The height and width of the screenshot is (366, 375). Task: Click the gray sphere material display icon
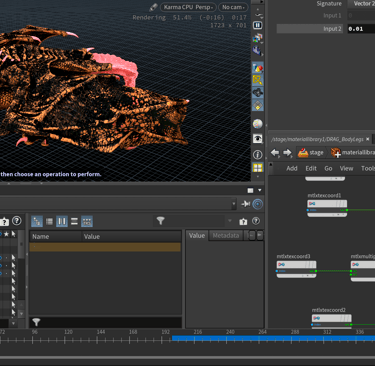[x=257, y=124]
